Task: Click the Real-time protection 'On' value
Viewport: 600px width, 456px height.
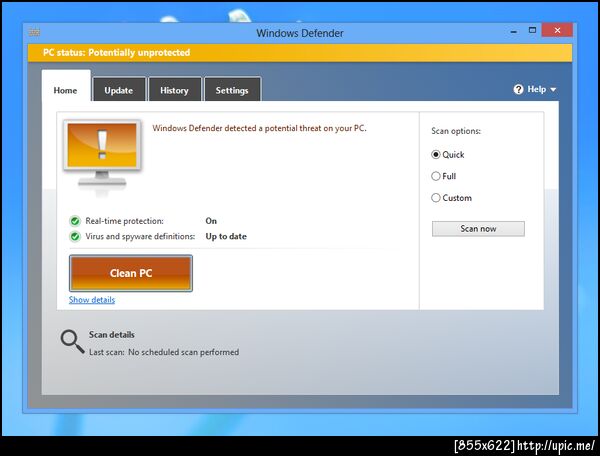Action: (211, 221)
